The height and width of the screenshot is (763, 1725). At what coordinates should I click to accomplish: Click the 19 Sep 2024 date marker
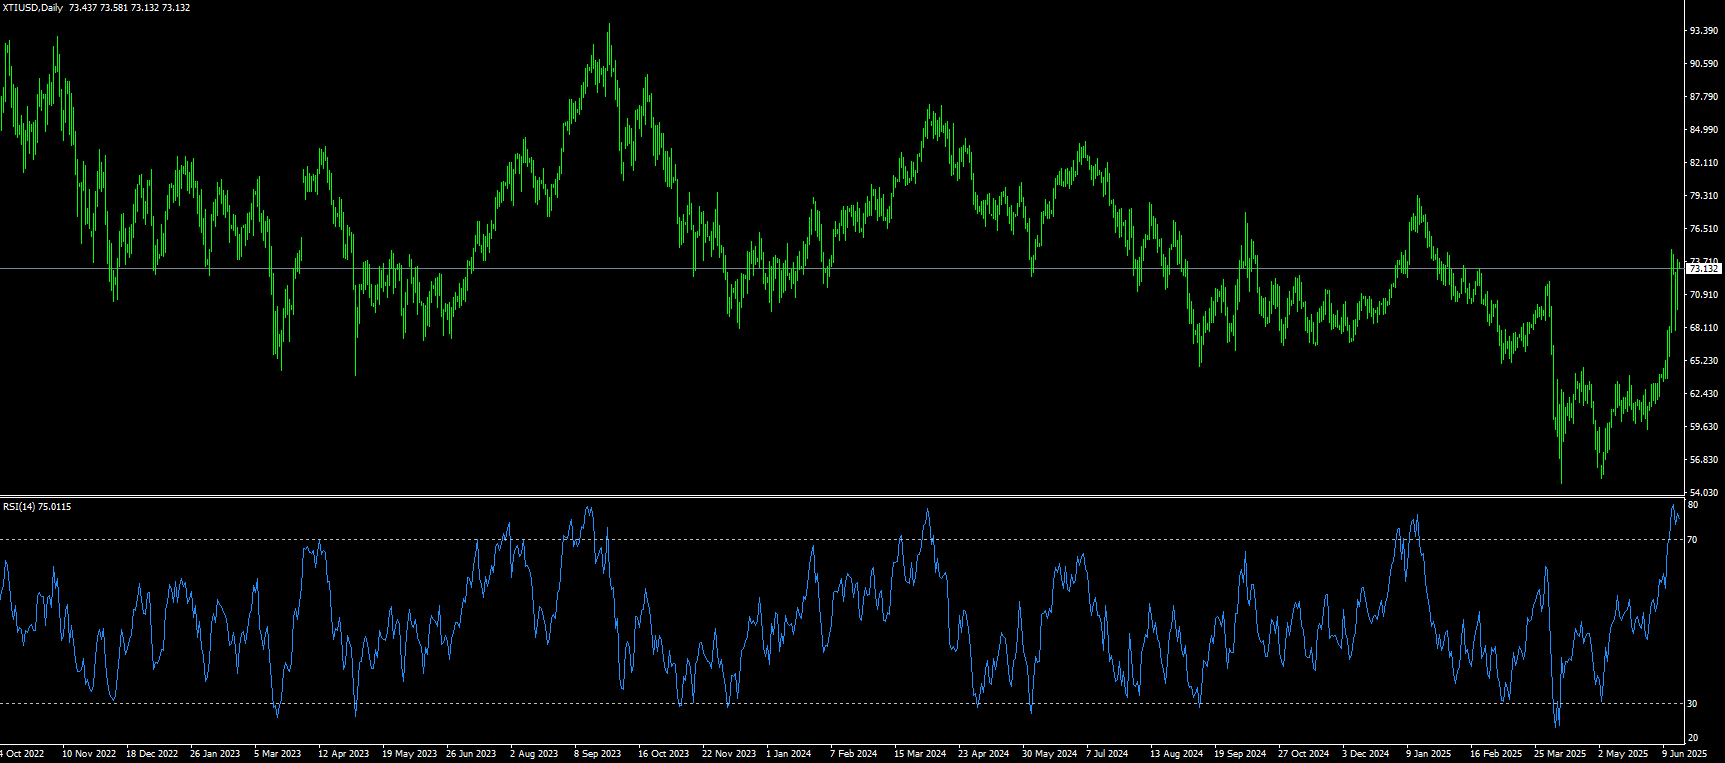[1240, 754]
